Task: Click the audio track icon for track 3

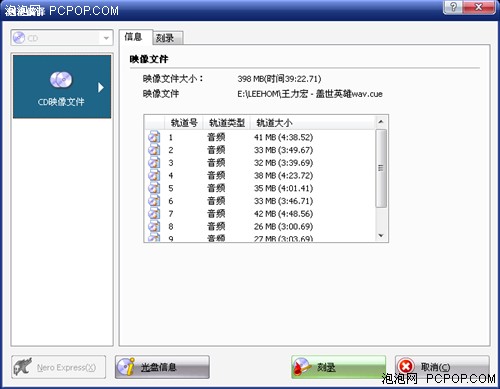Action: click(x=154, y=162)
